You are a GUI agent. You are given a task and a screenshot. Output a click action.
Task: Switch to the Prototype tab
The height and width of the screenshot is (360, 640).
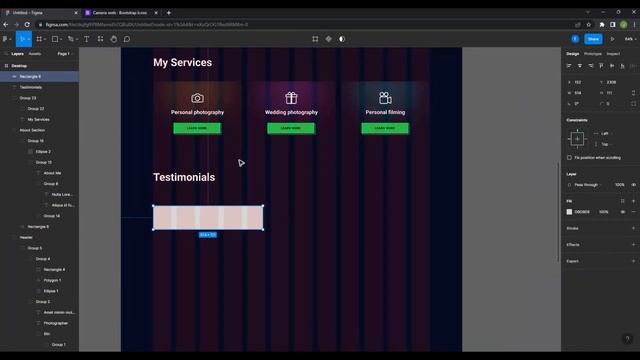(x=593, y=54)
